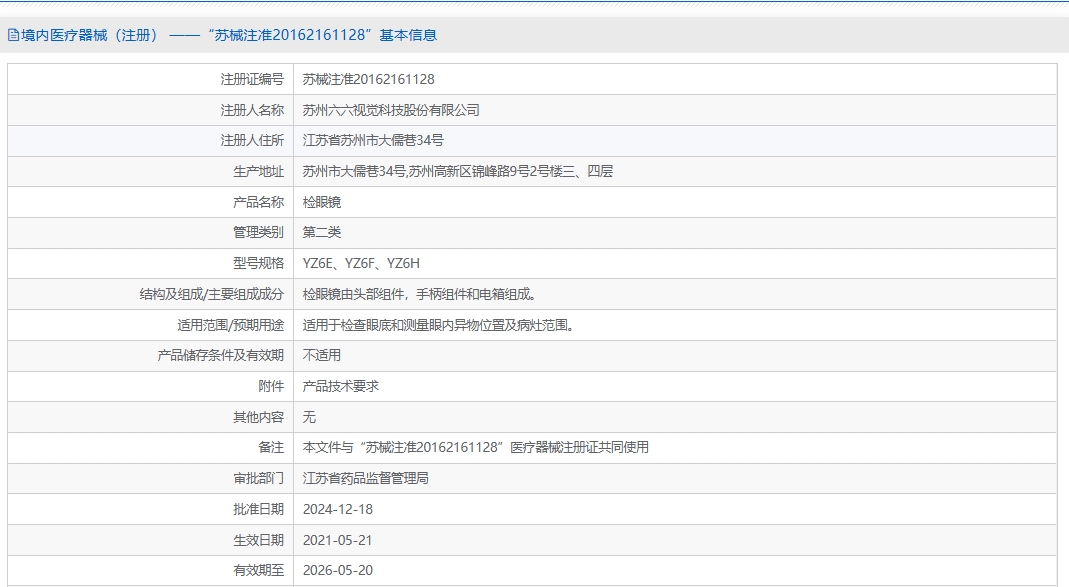
Task: Select registration number value 苏械注准20162161128
Action: point(368,79)
